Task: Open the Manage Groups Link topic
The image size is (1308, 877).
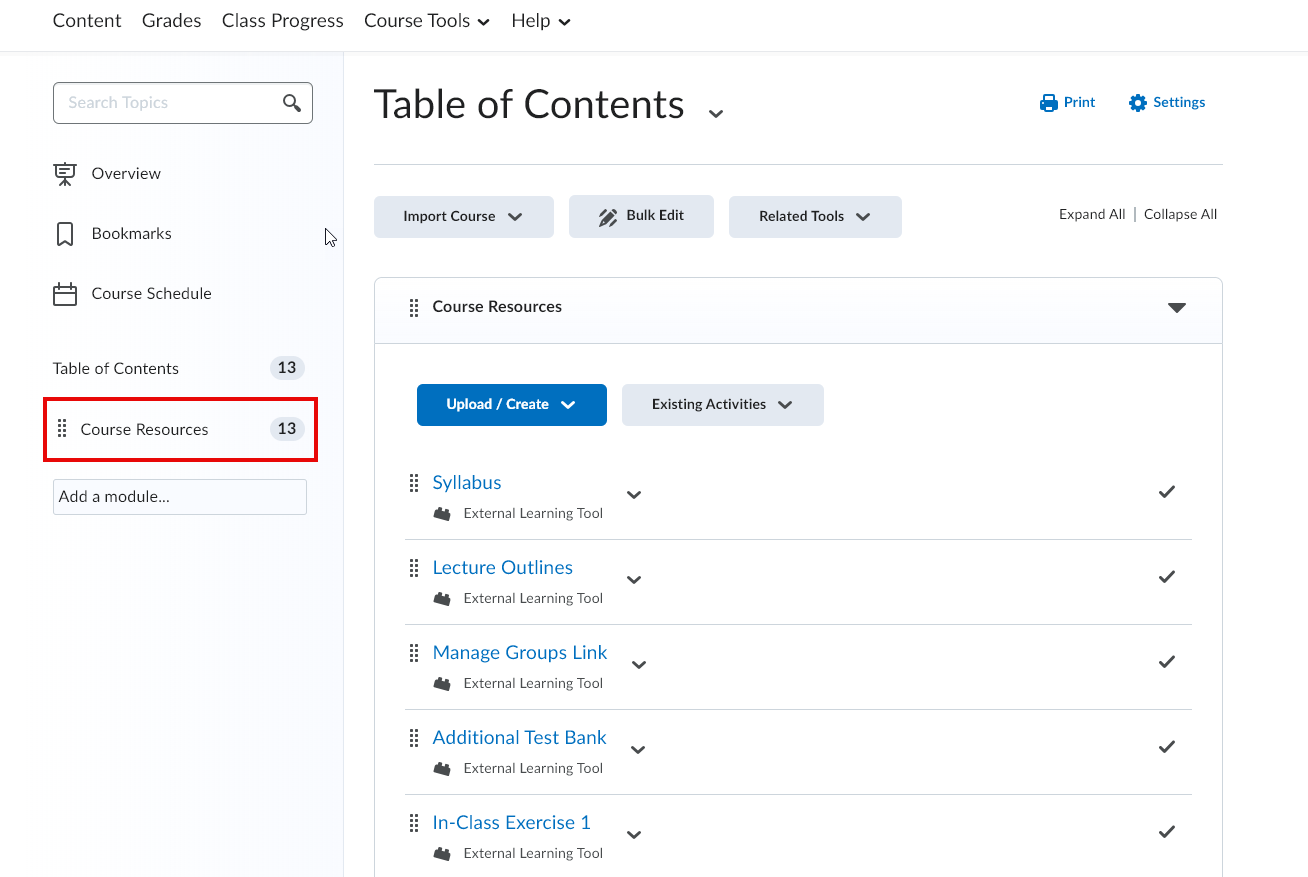Action: (x=520, y=653)
